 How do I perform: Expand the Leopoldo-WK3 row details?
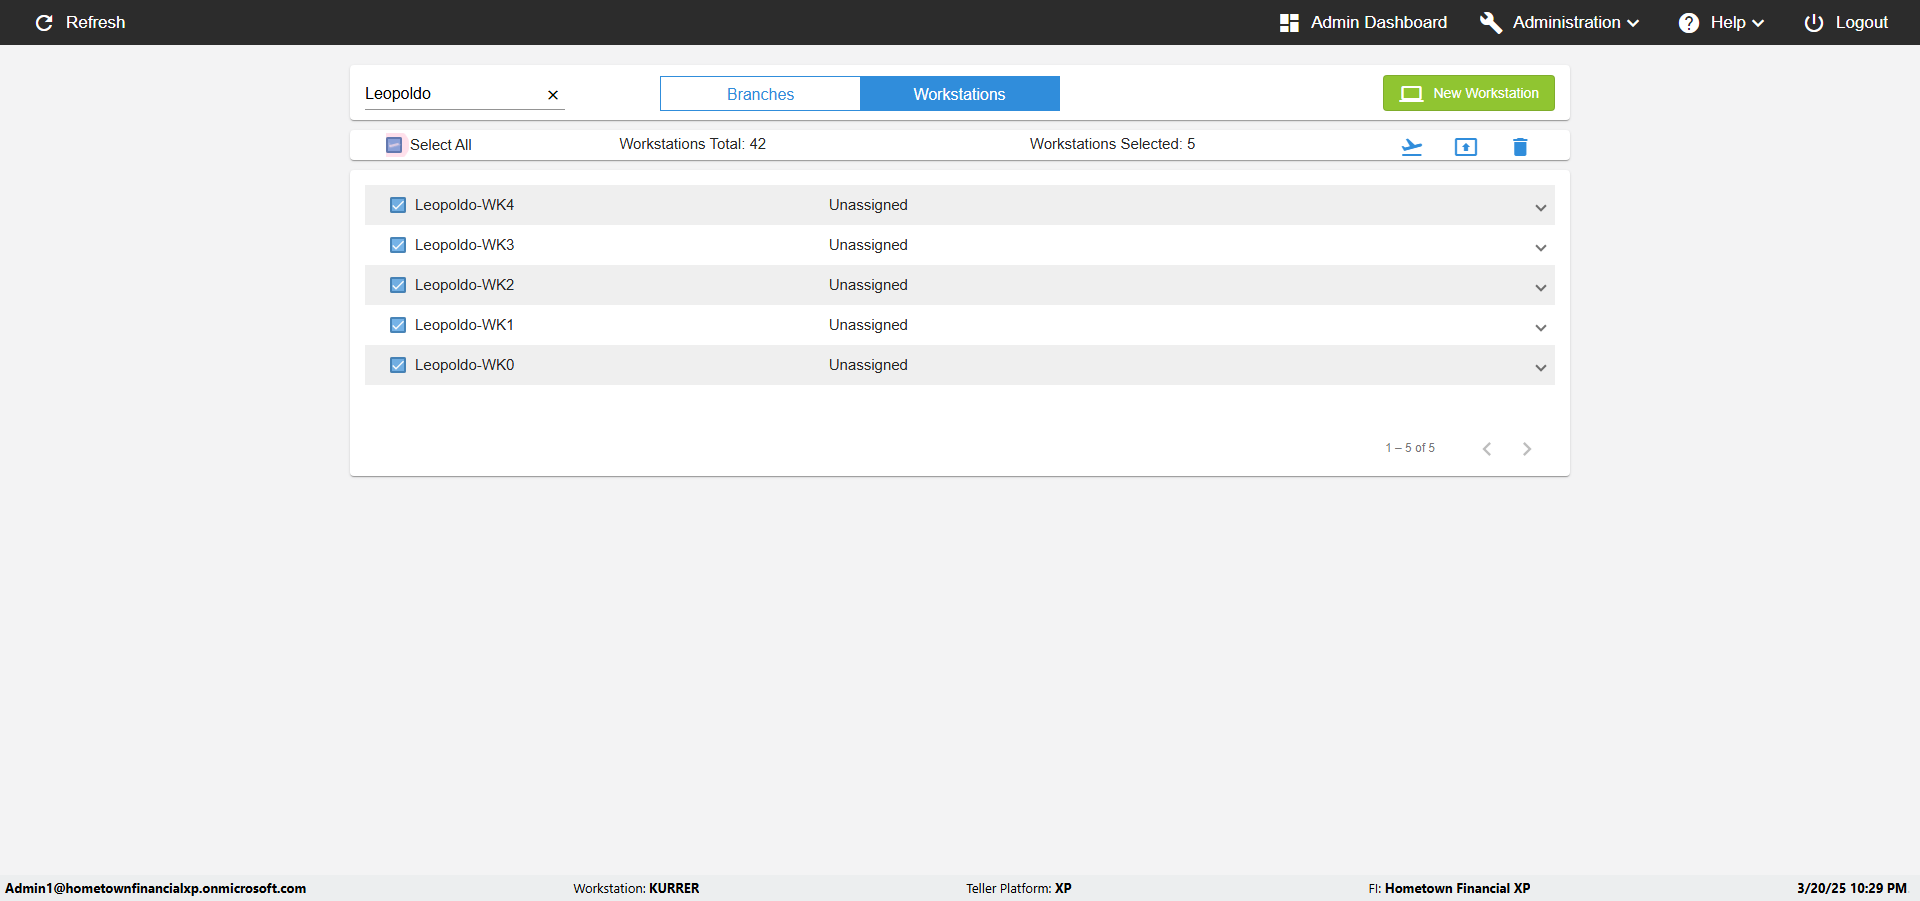coord(1541,248)
